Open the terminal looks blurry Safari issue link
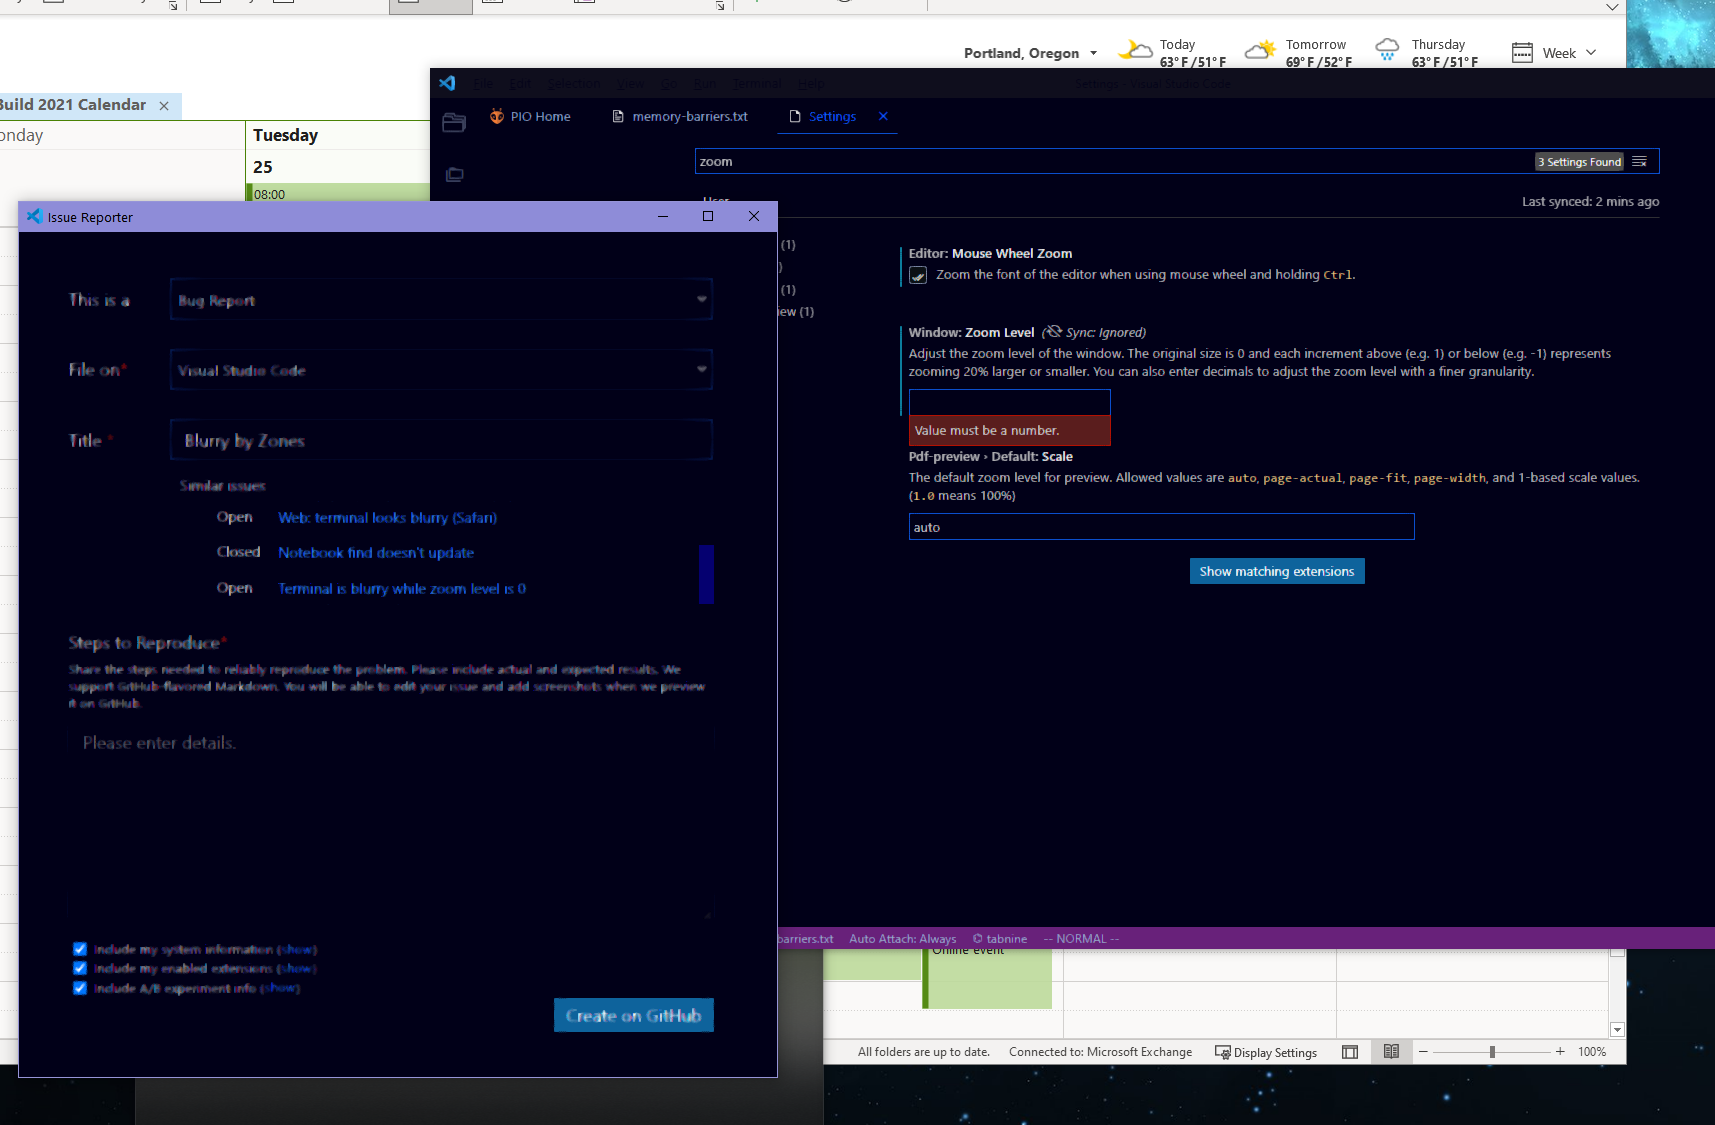 (388, 517)
